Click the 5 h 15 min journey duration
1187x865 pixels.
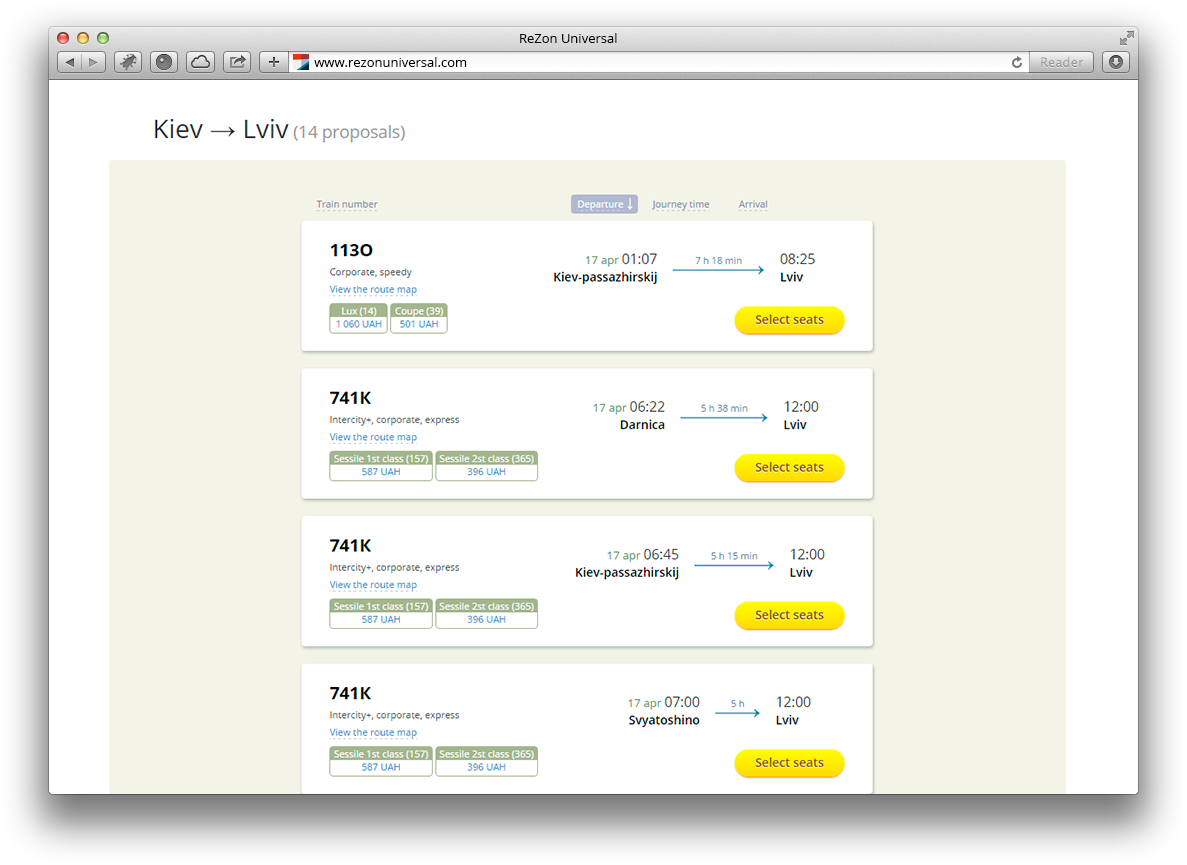[x=734, y=555]
